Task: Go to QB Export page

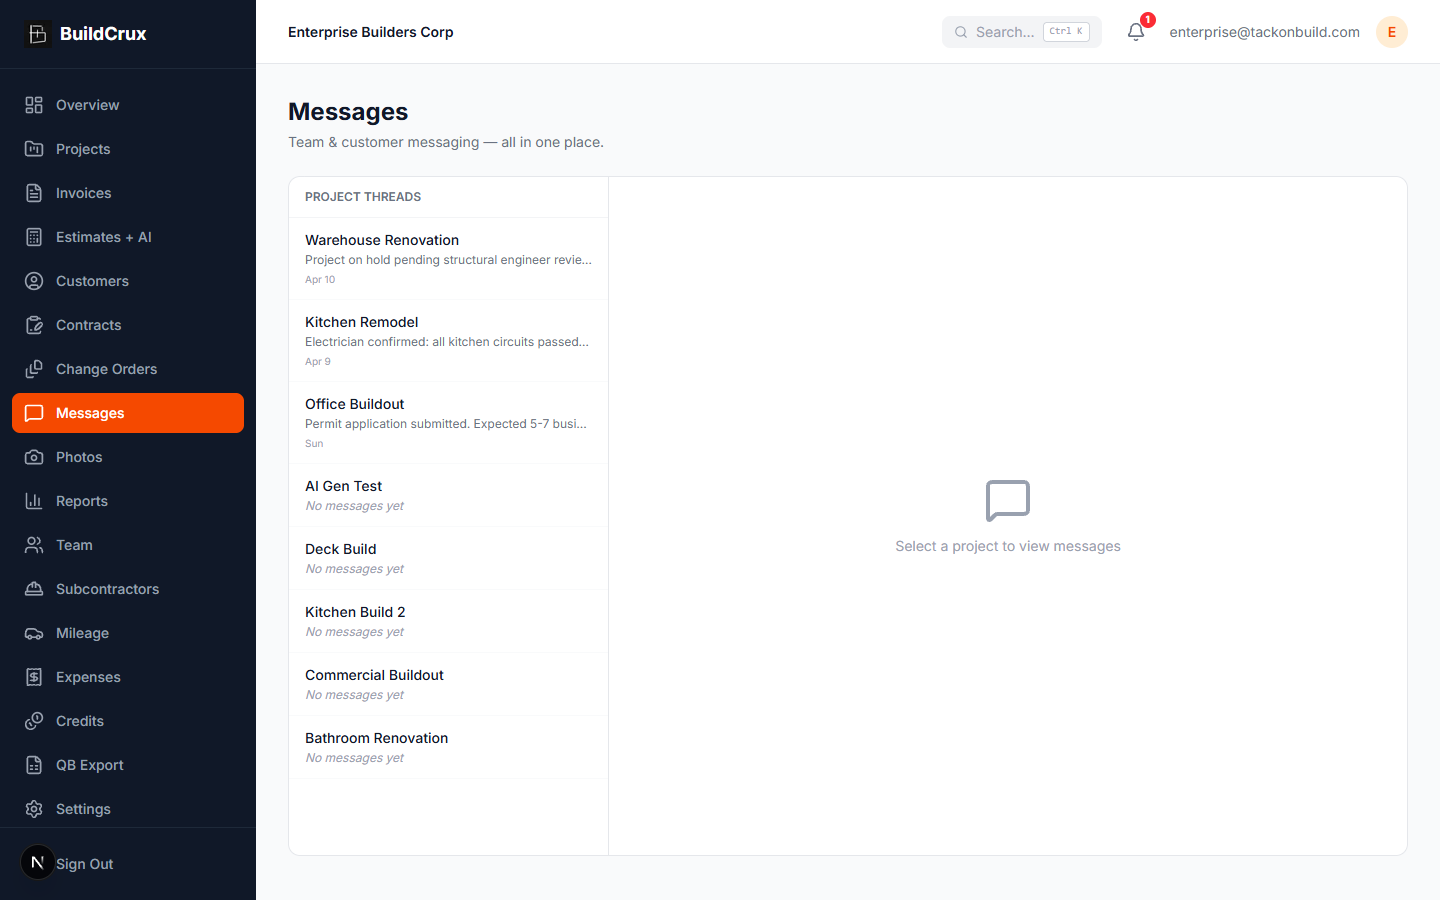Action: point(128,765)
